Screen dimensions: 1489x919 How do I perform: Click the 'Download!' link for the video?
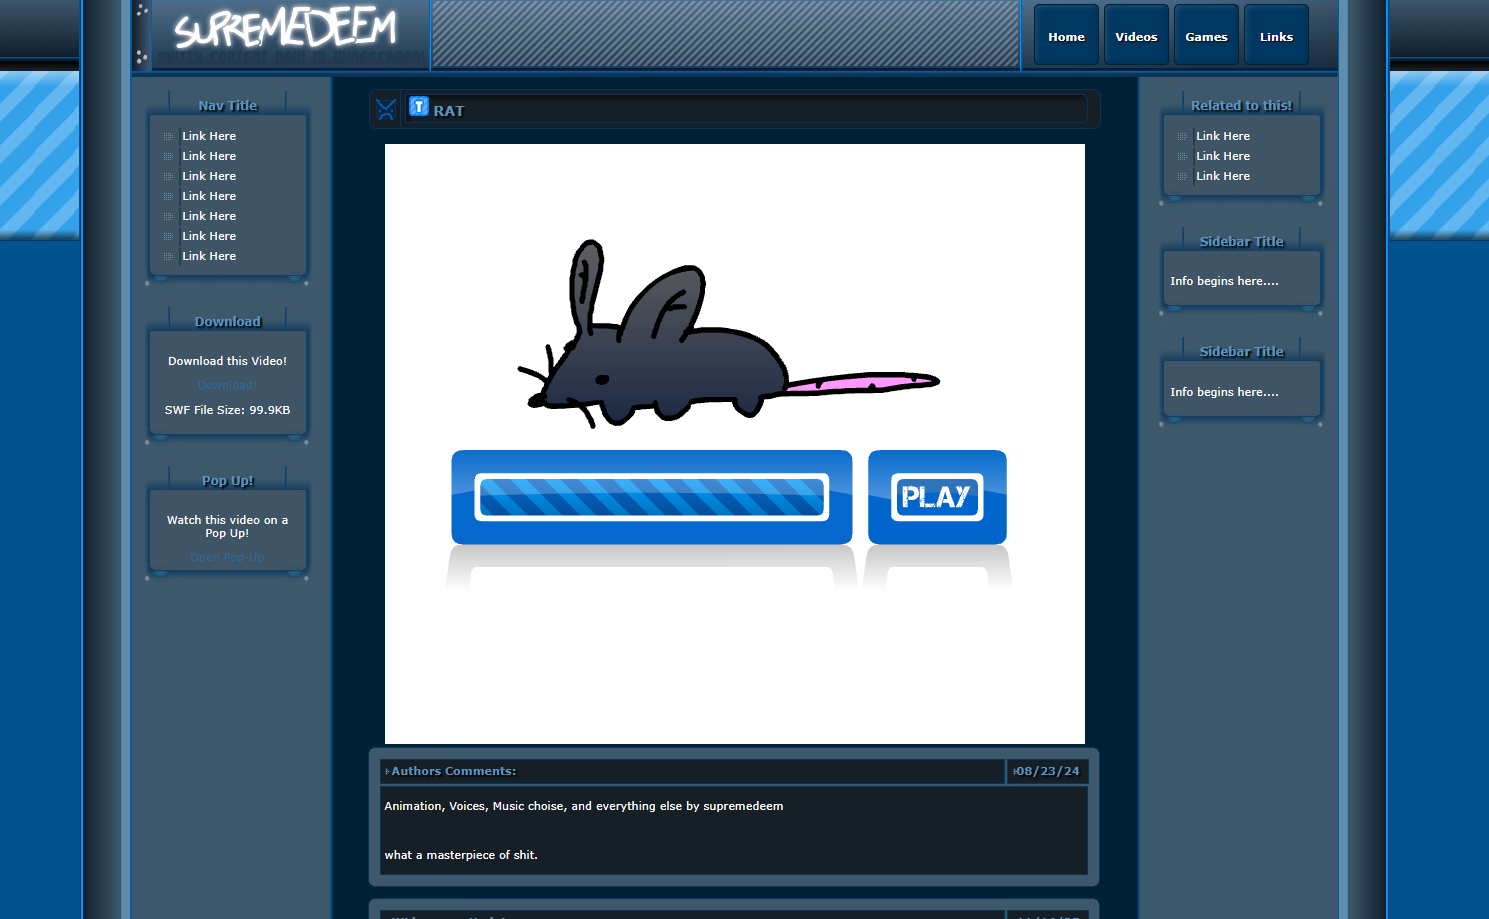[x=227, y=386]
